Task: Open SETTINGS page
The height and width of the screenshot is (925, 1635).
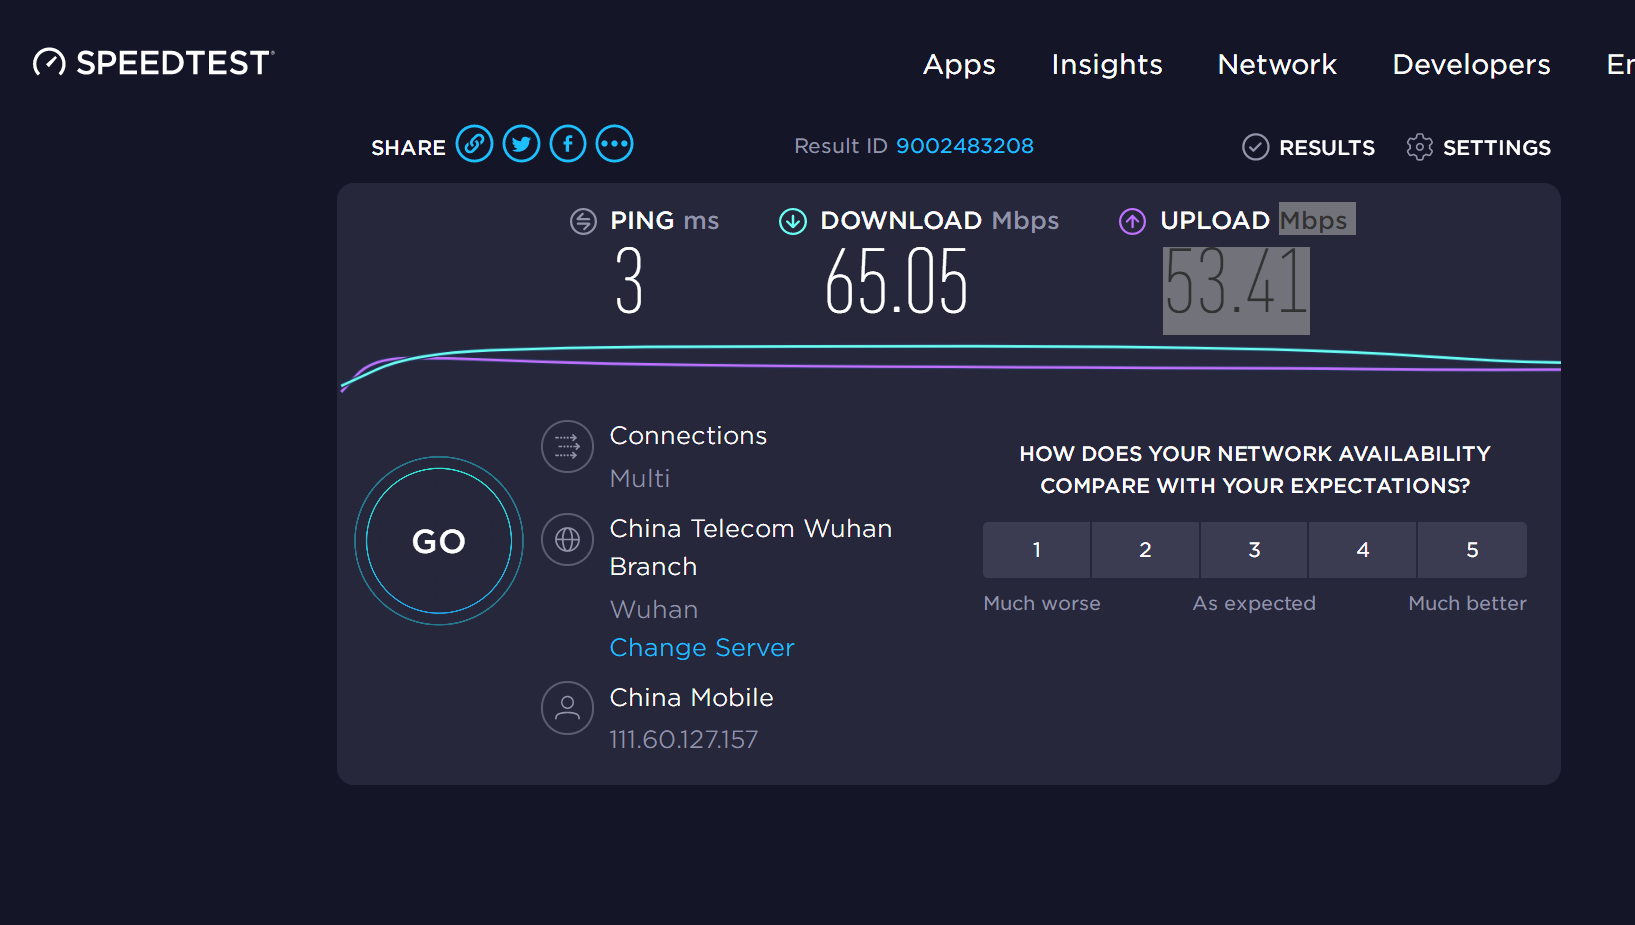Action: coord(1496,148)
